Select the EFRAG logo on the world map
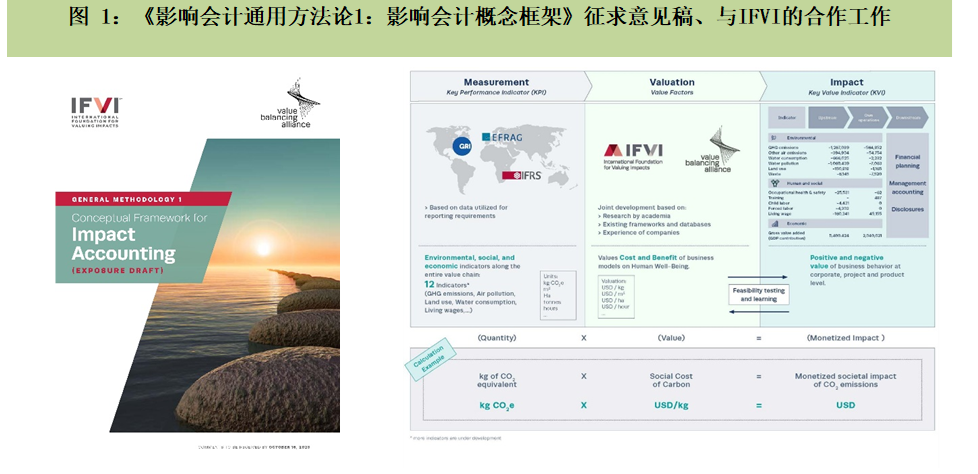Image resolution: width=978 pixels, height=474 pixels. point(501,137)
